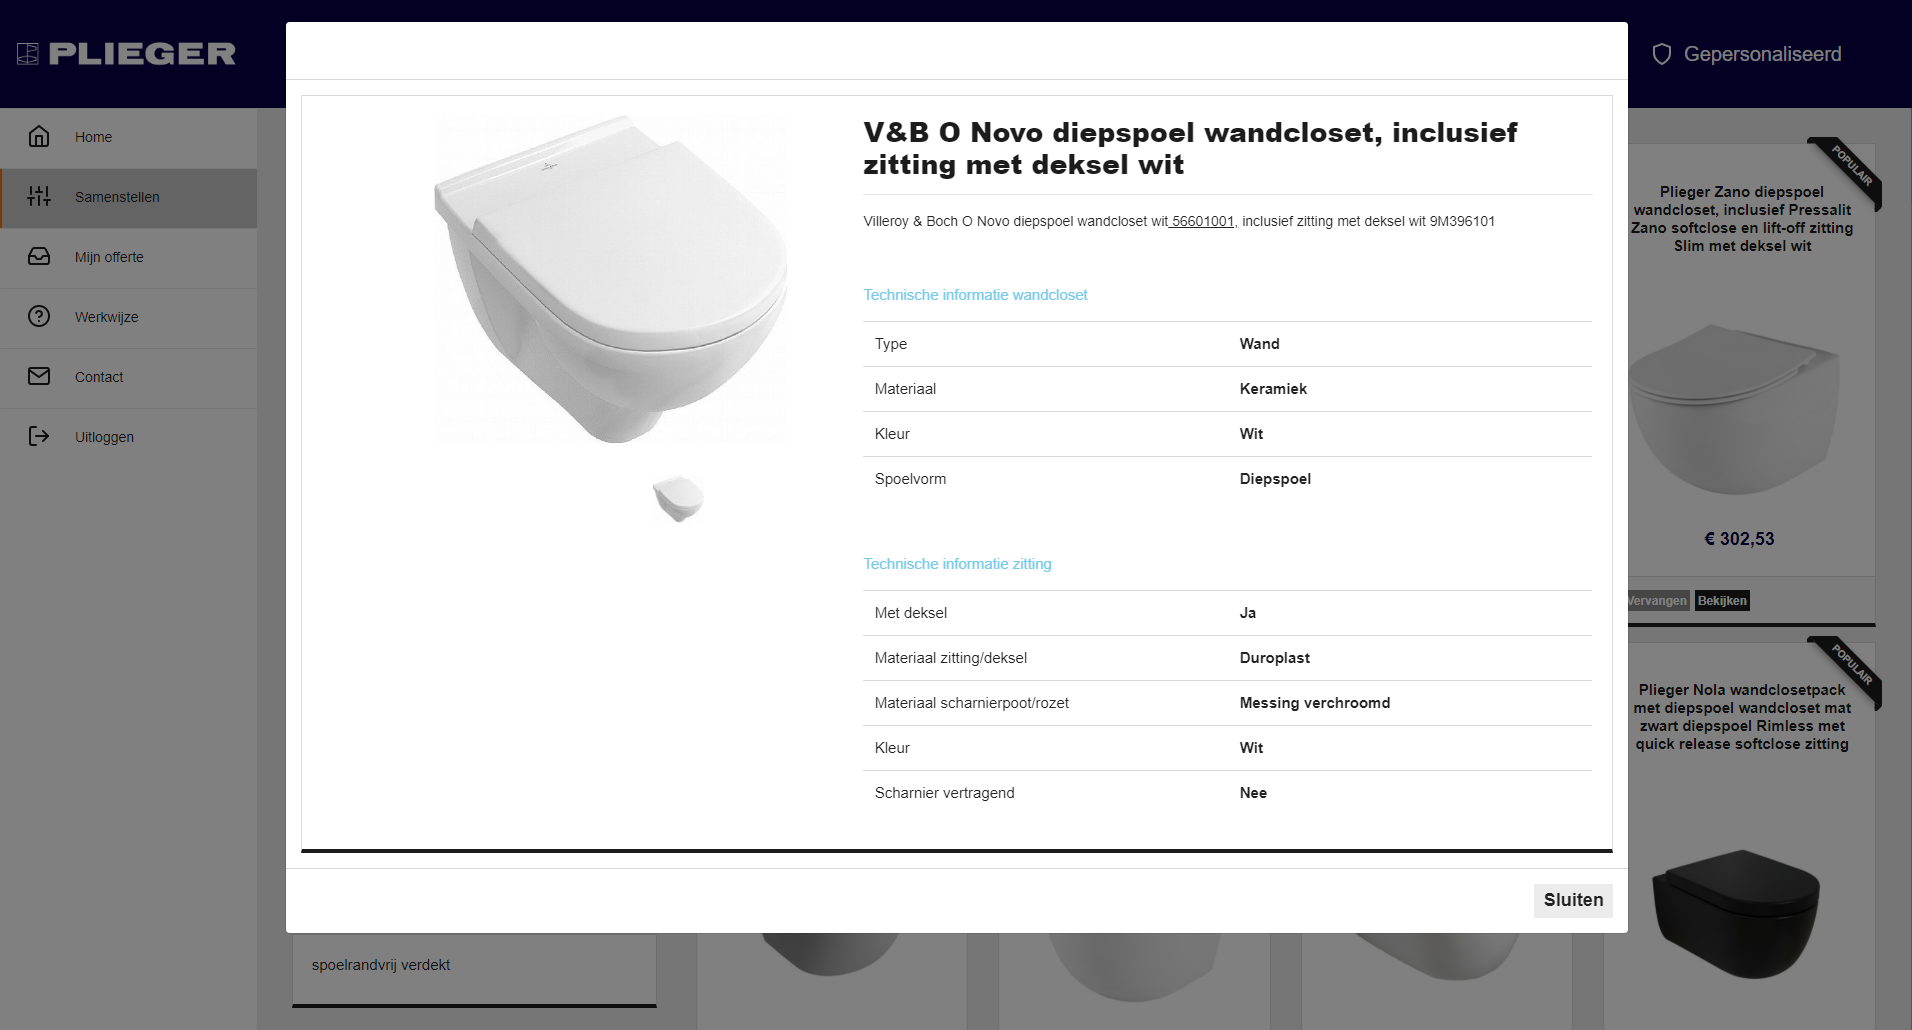Select the small toilet thumbnail image
This screenshot has height=1030, width=1912.
point(678,498)
